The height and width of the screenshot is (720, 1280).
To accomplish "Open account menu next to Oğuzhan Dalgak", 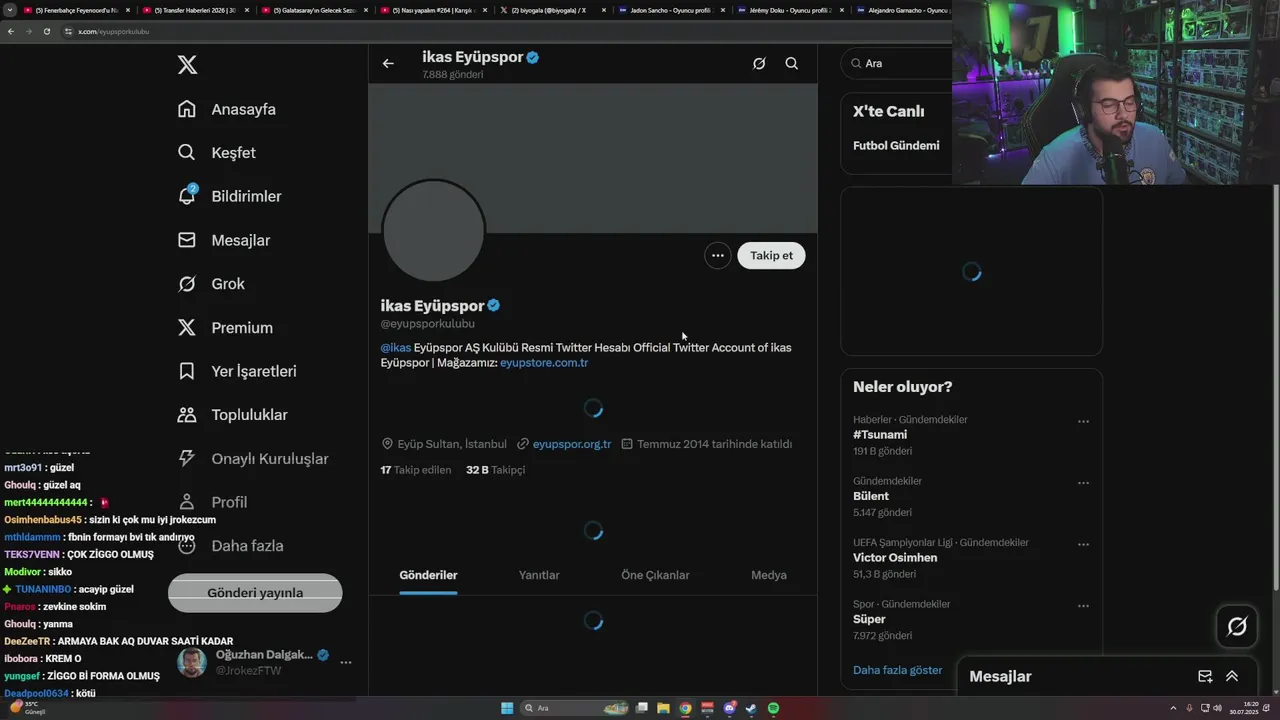I will (x=346, y=662).
